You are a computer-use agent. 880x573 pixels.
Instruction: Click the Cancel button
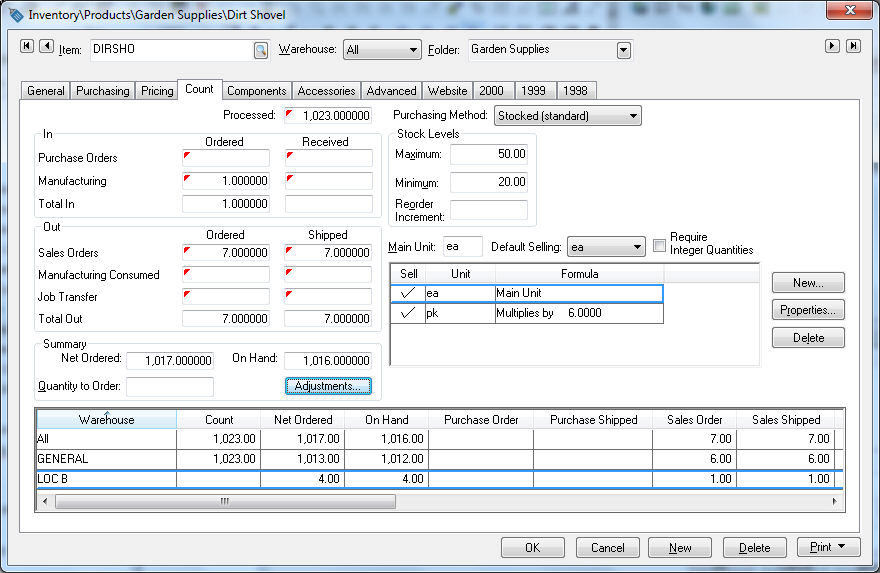[x=608, y=547]
